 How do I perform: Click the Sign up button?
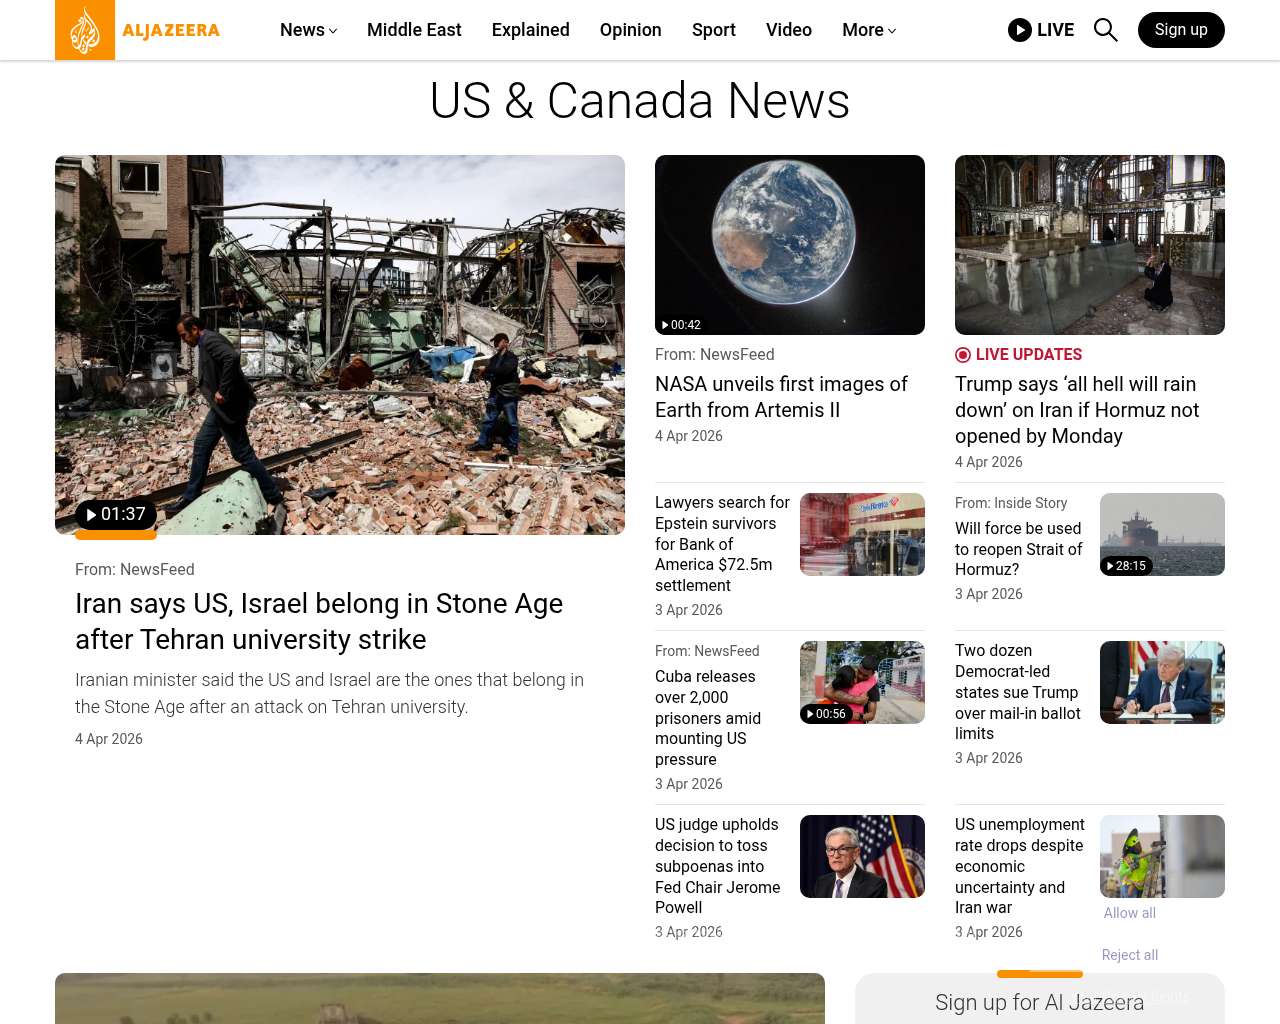(1181, 30)
